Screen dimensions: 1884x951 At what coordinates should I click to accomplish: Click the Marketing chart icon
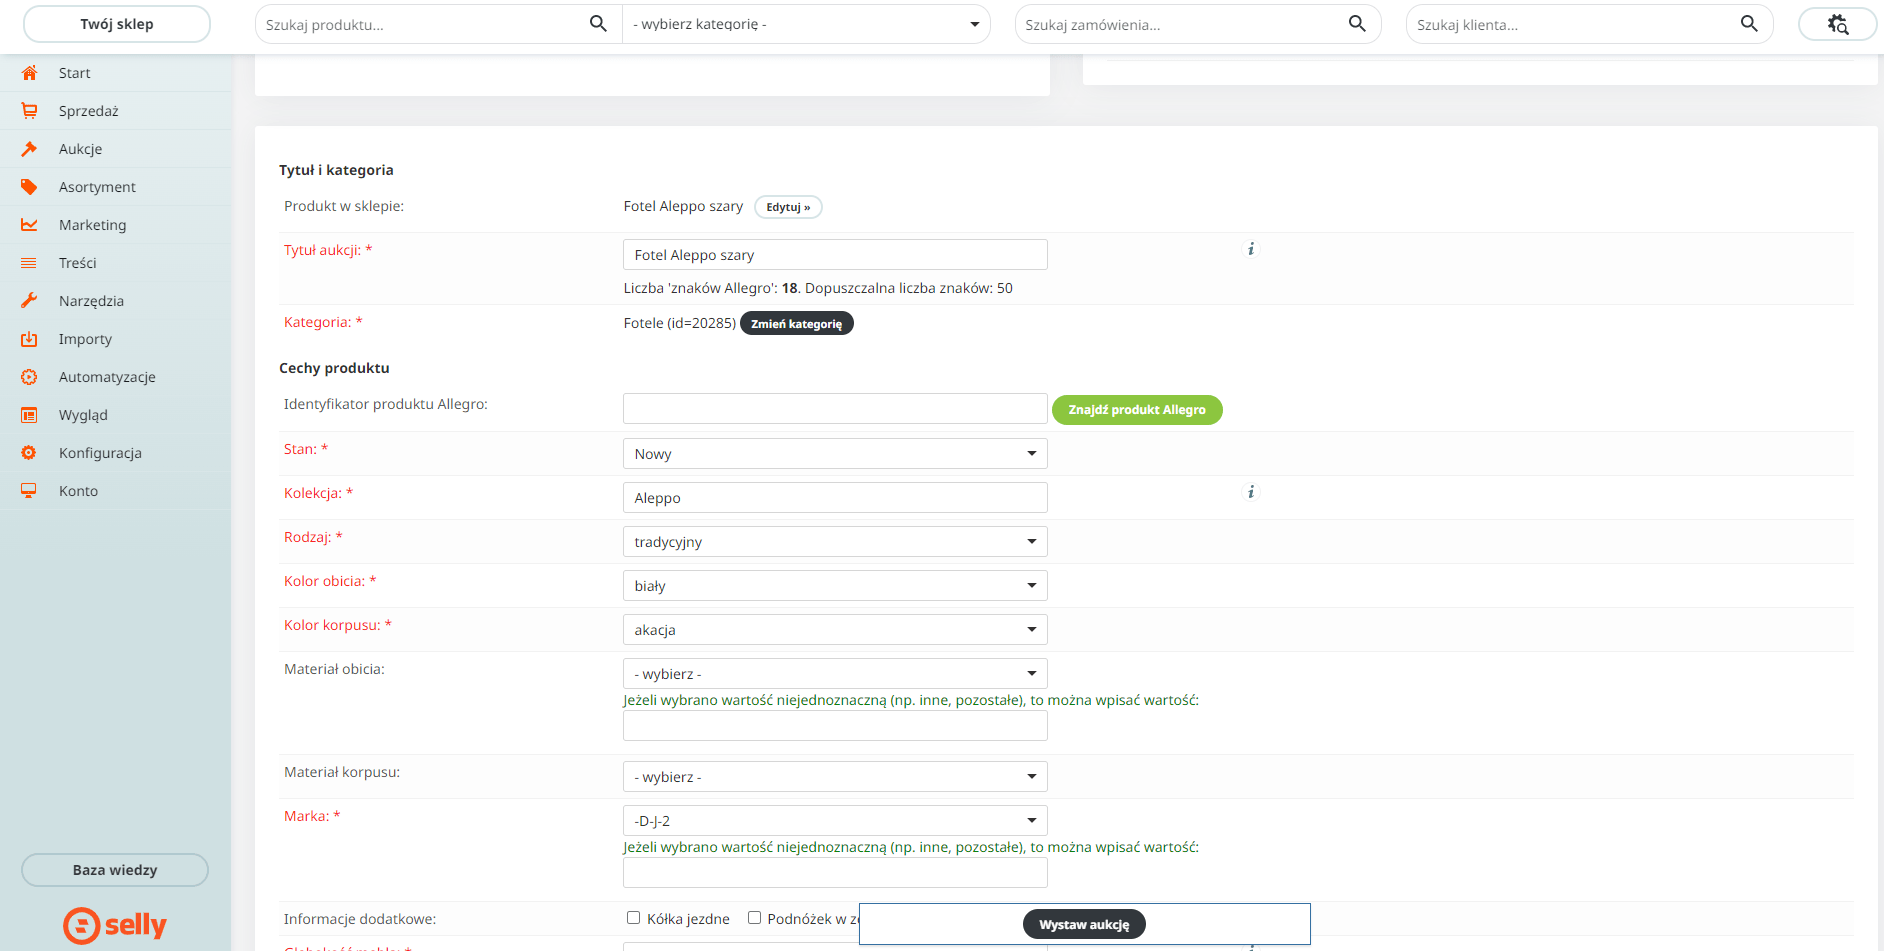click(x=29, y=225)
